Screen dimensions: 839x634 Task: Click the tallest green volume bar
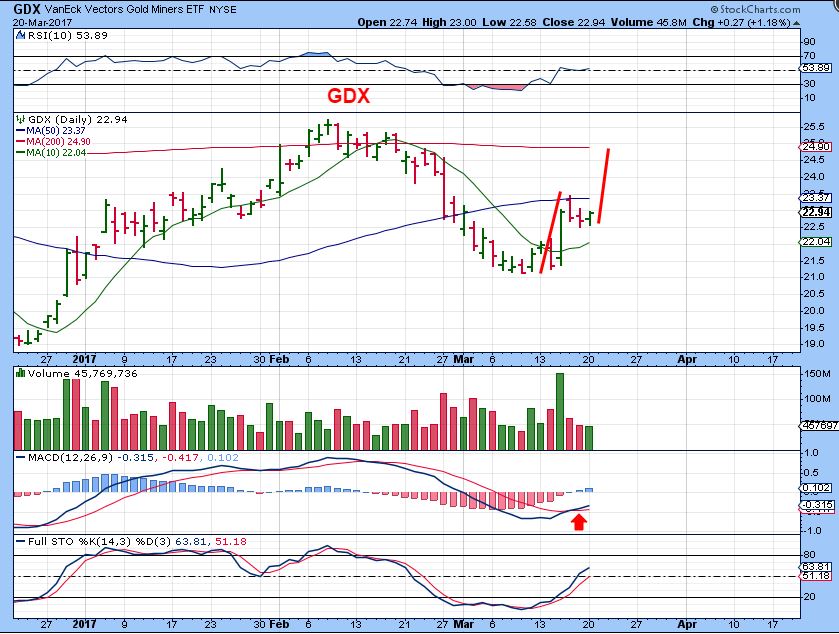click(x=560, y=411)
